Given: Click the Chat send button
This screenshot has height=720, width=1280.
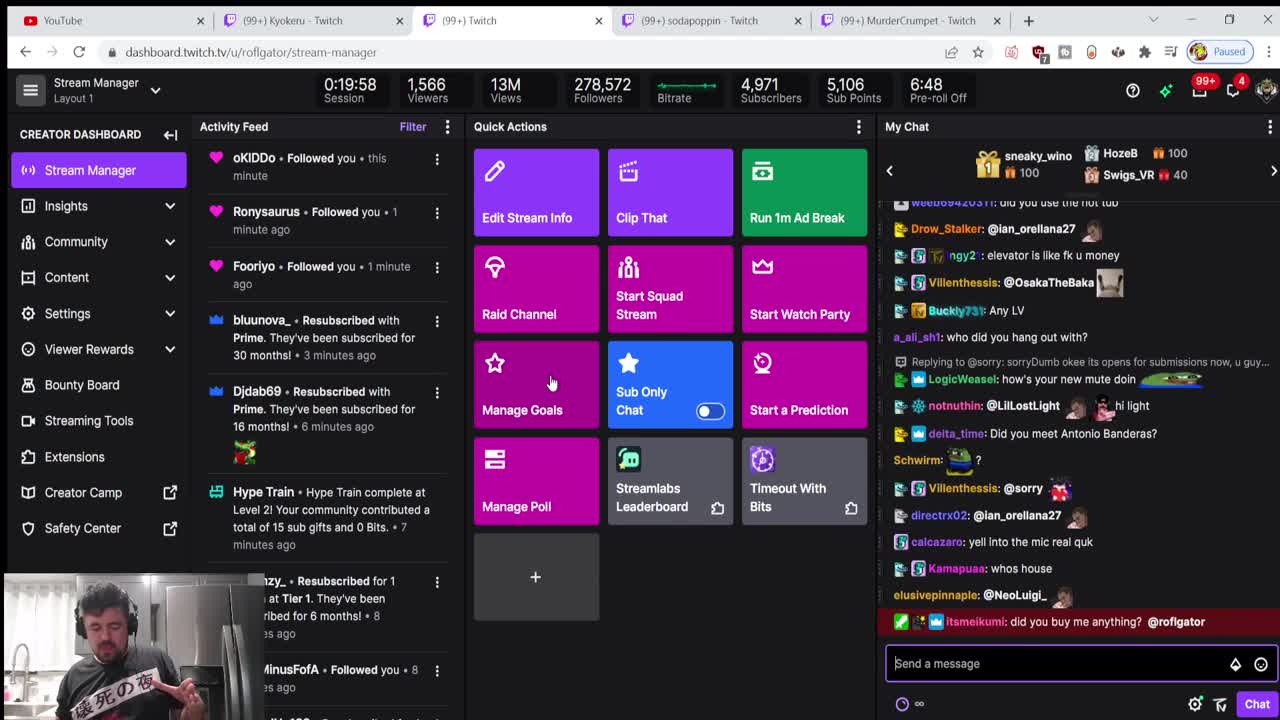Looking at the screenshot, I should [1257, 704].
